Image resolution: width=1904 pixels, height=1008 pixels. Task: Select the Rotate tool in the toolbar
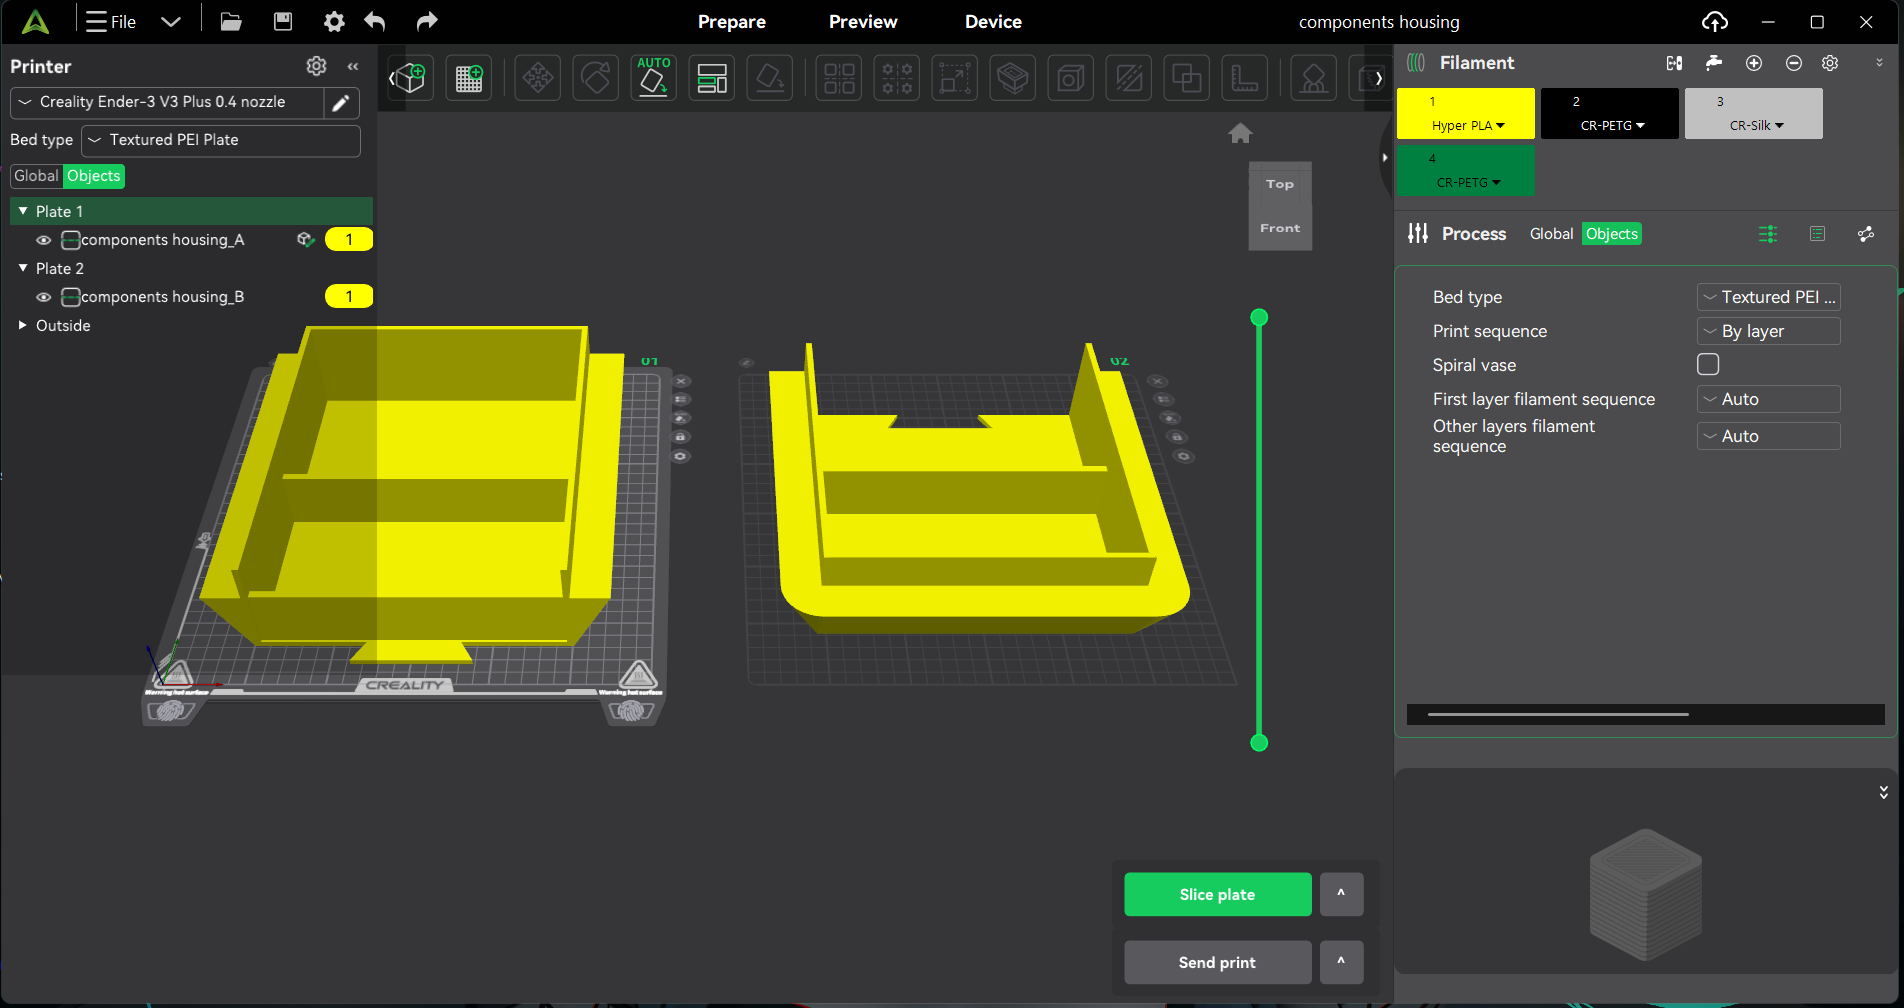point(596,78)
